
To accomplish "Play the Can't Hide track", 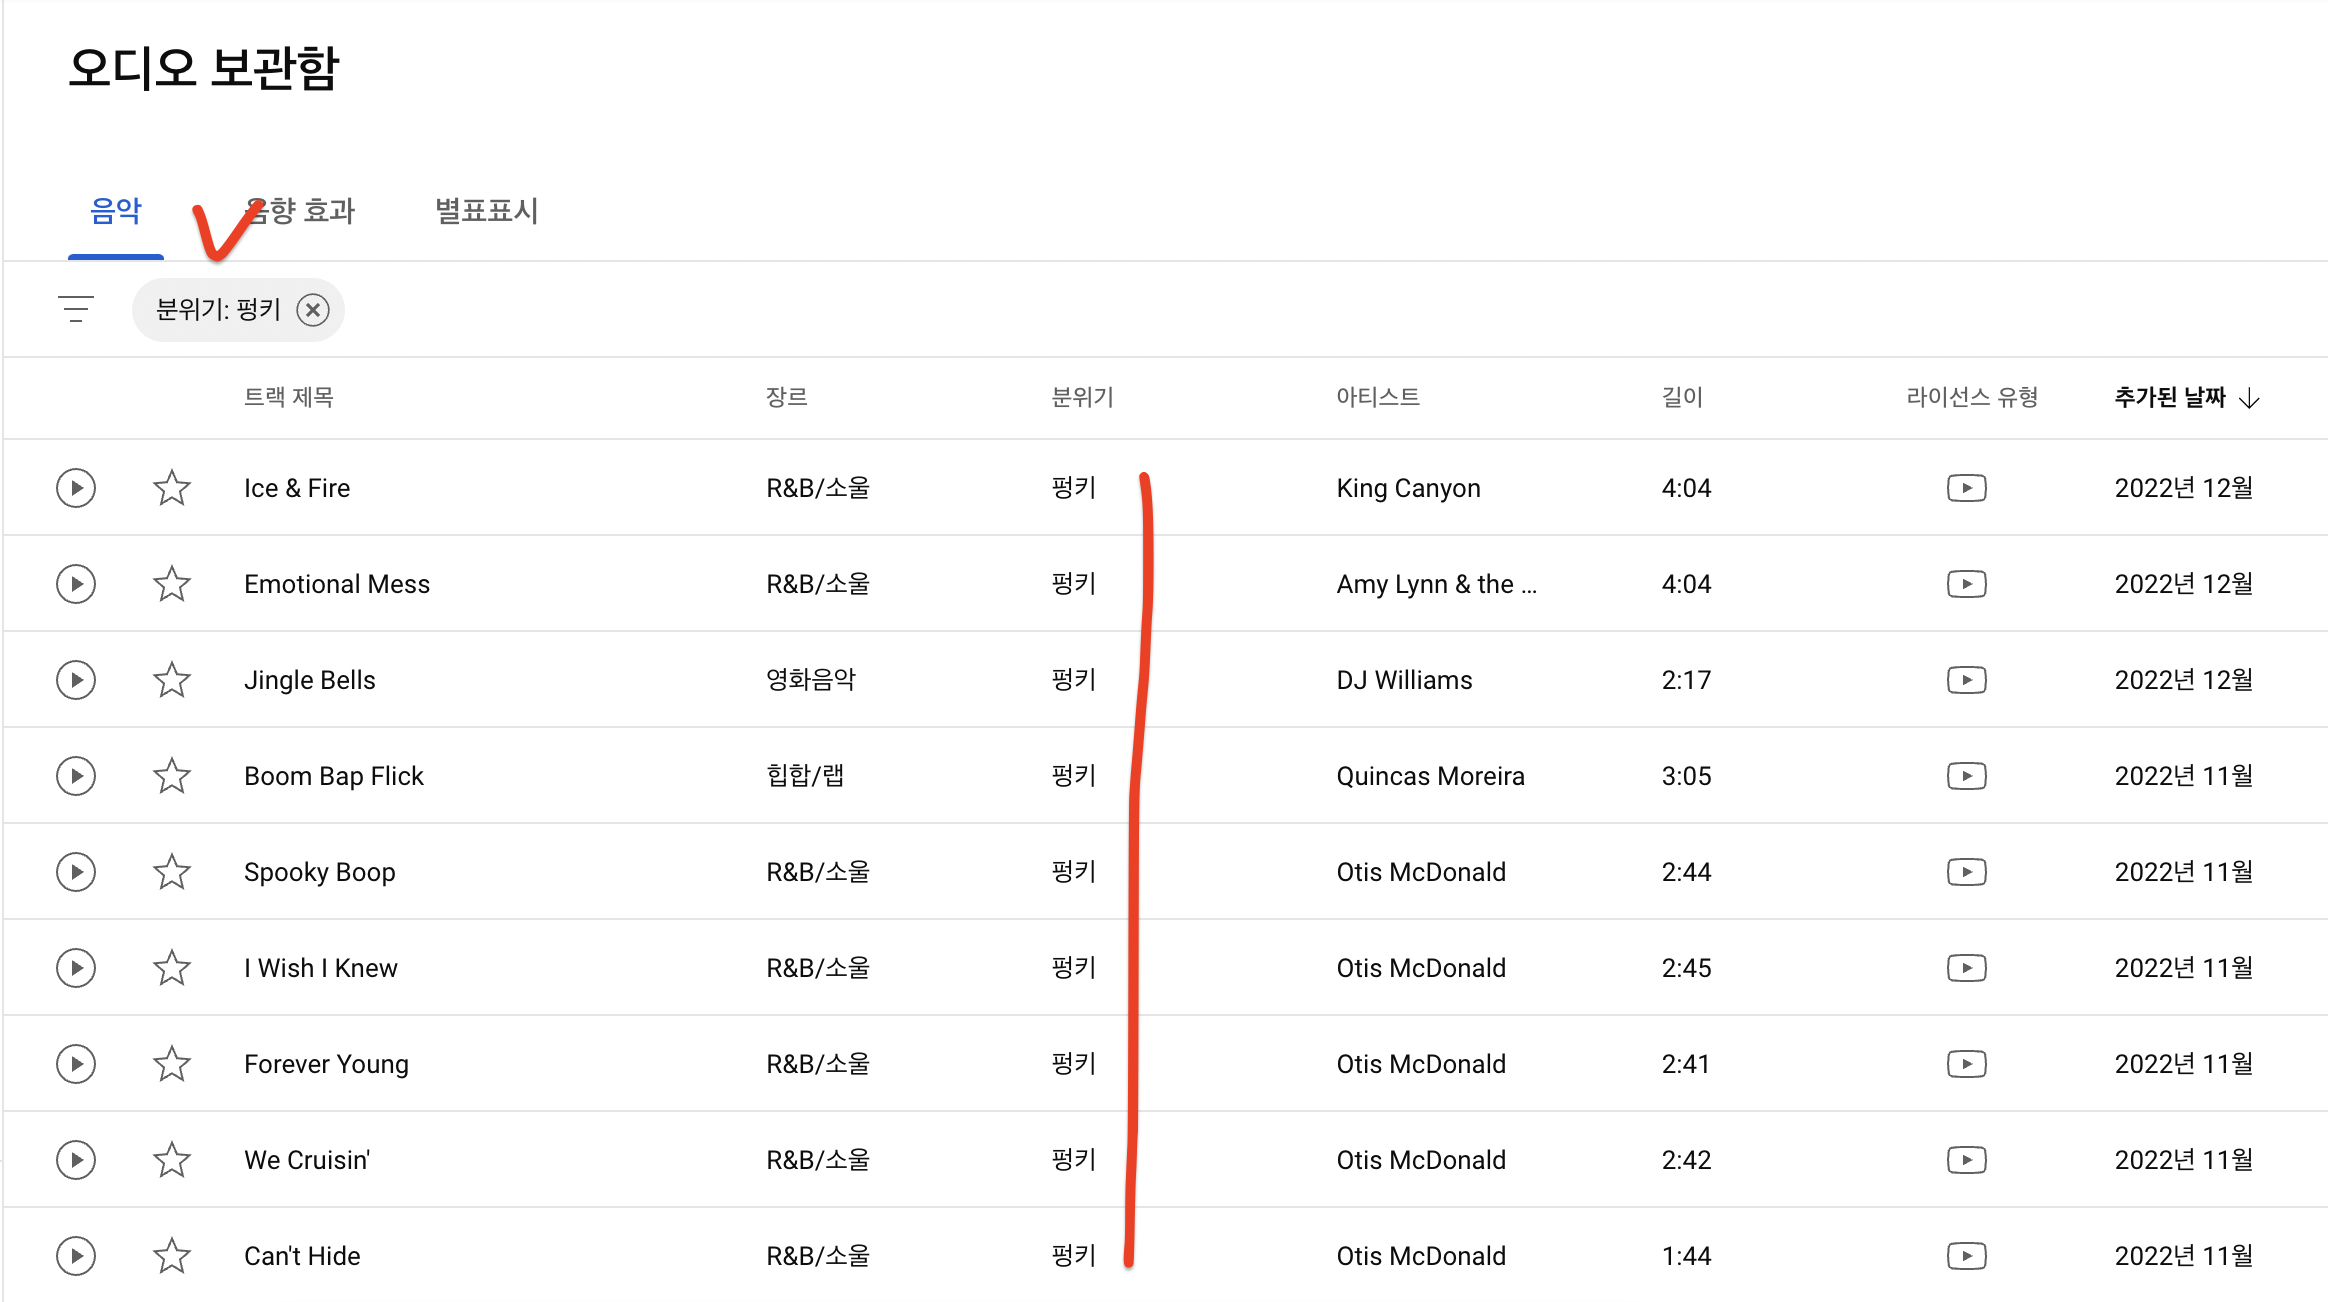I will click(76, 1256).
